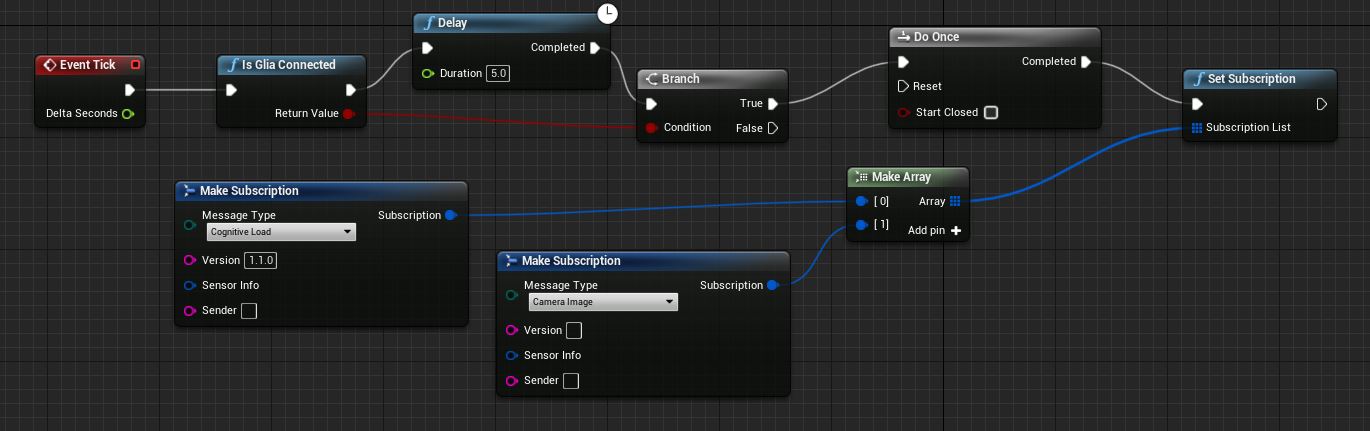Click the Version 1.1.0 input field

pyautogui.click(x=261, y=260)
